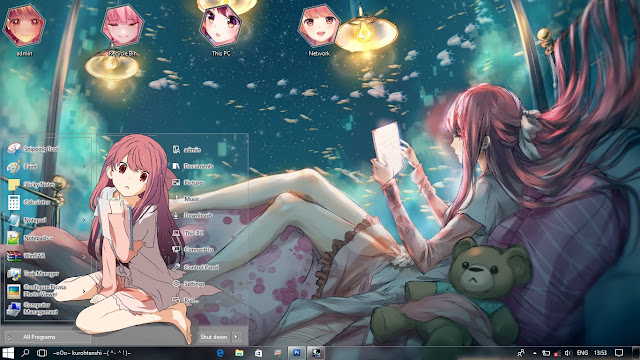Open Settings from Start menu
The height and width of the screenshot is (360, 640).
pos(188,283)
